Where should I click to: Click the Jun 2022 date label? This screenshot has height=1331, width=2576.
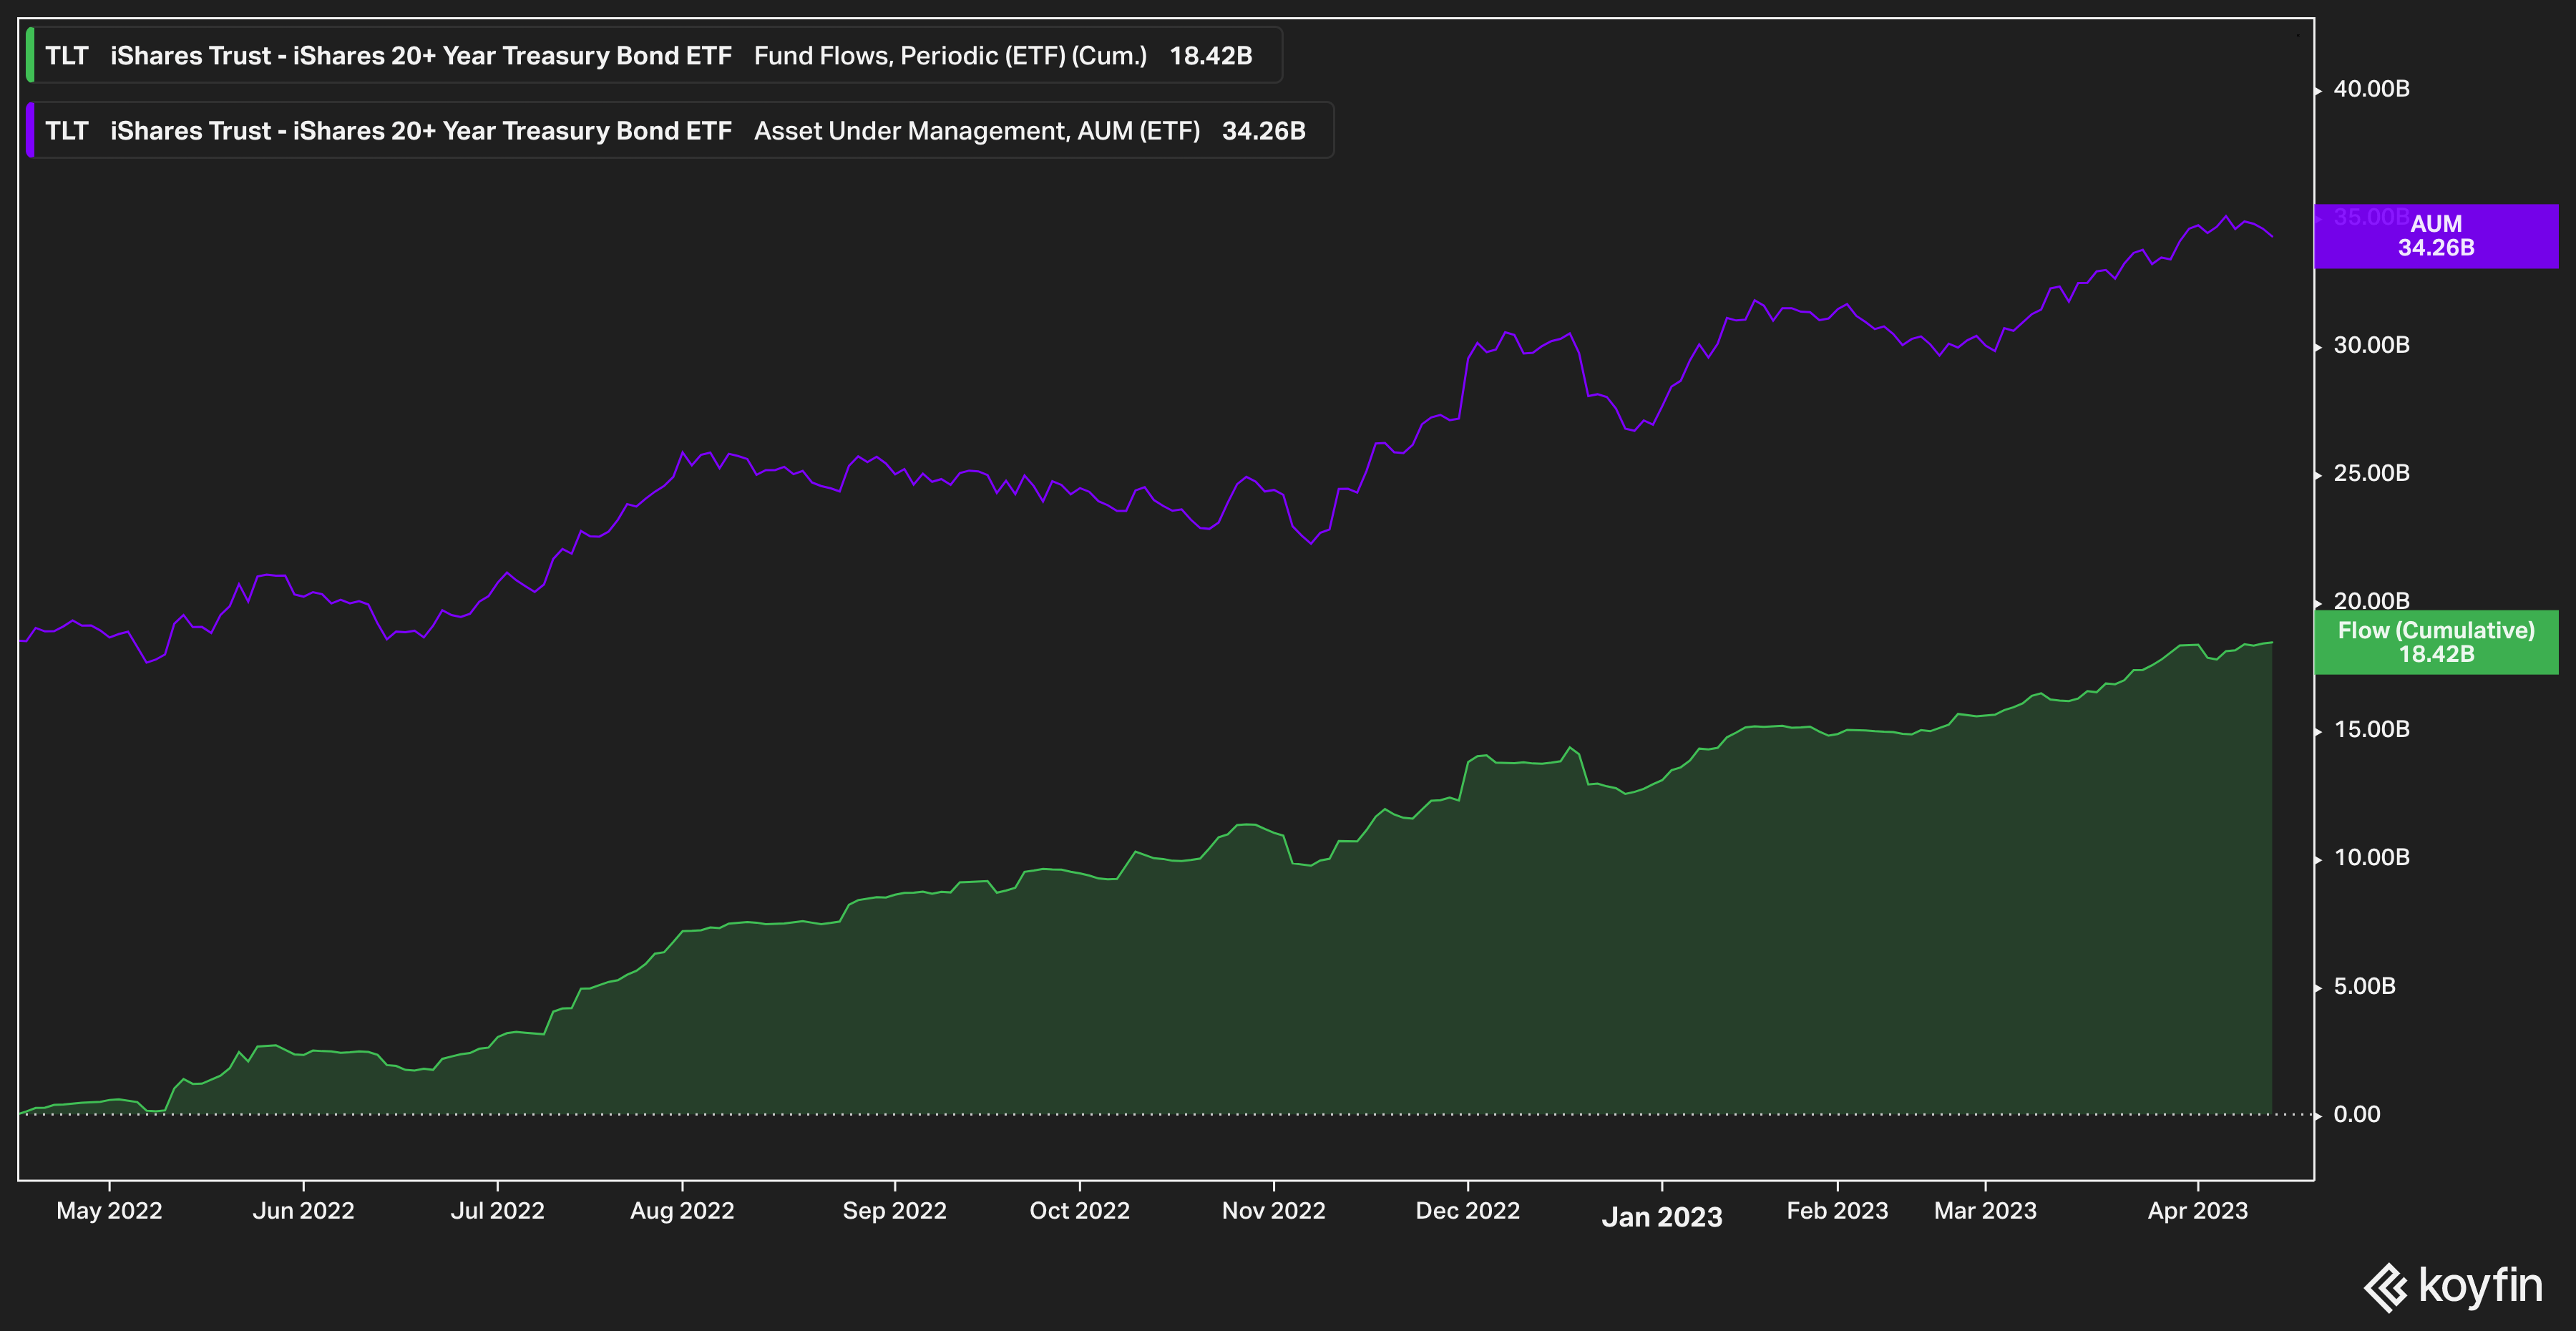303,1211
